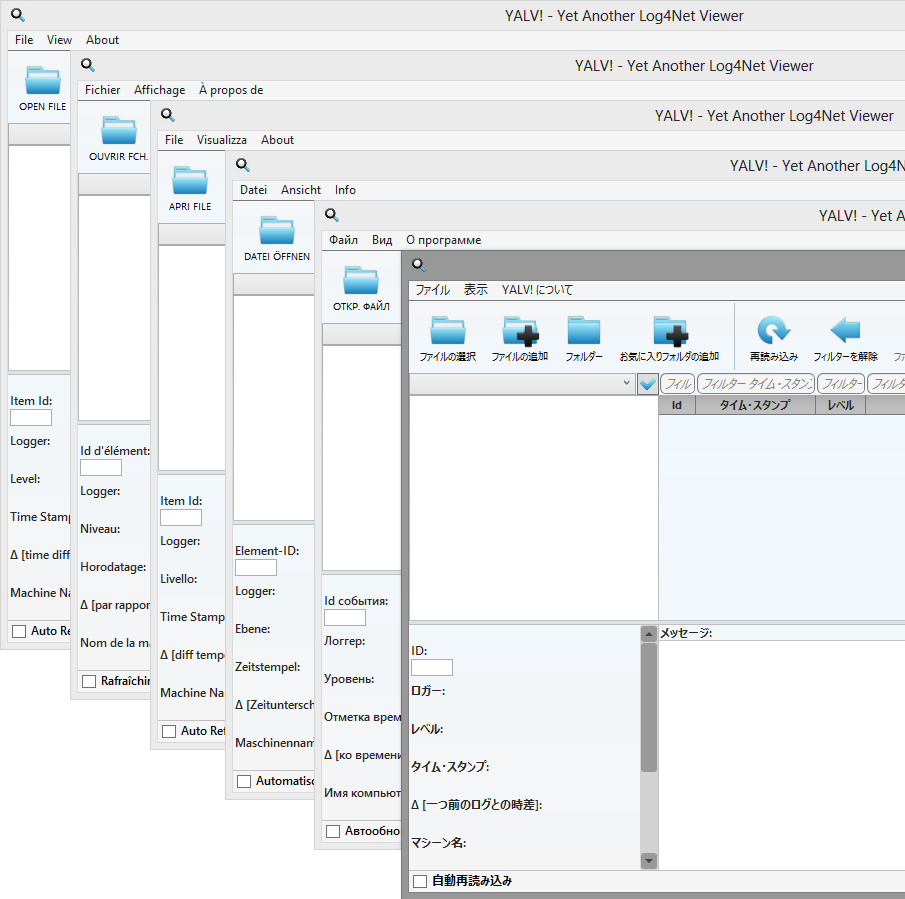Click the magnifier icon in the Italian window title bar
The width and height of the screenshot is (905, 899).
point(168,115)
